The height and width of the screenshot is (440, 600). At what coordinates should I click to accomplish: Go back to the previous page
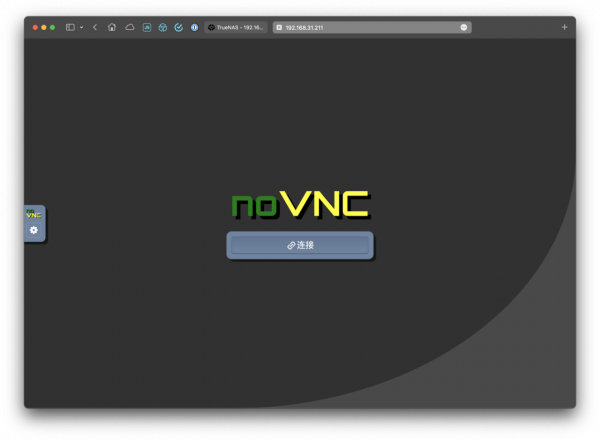[95, 27]
